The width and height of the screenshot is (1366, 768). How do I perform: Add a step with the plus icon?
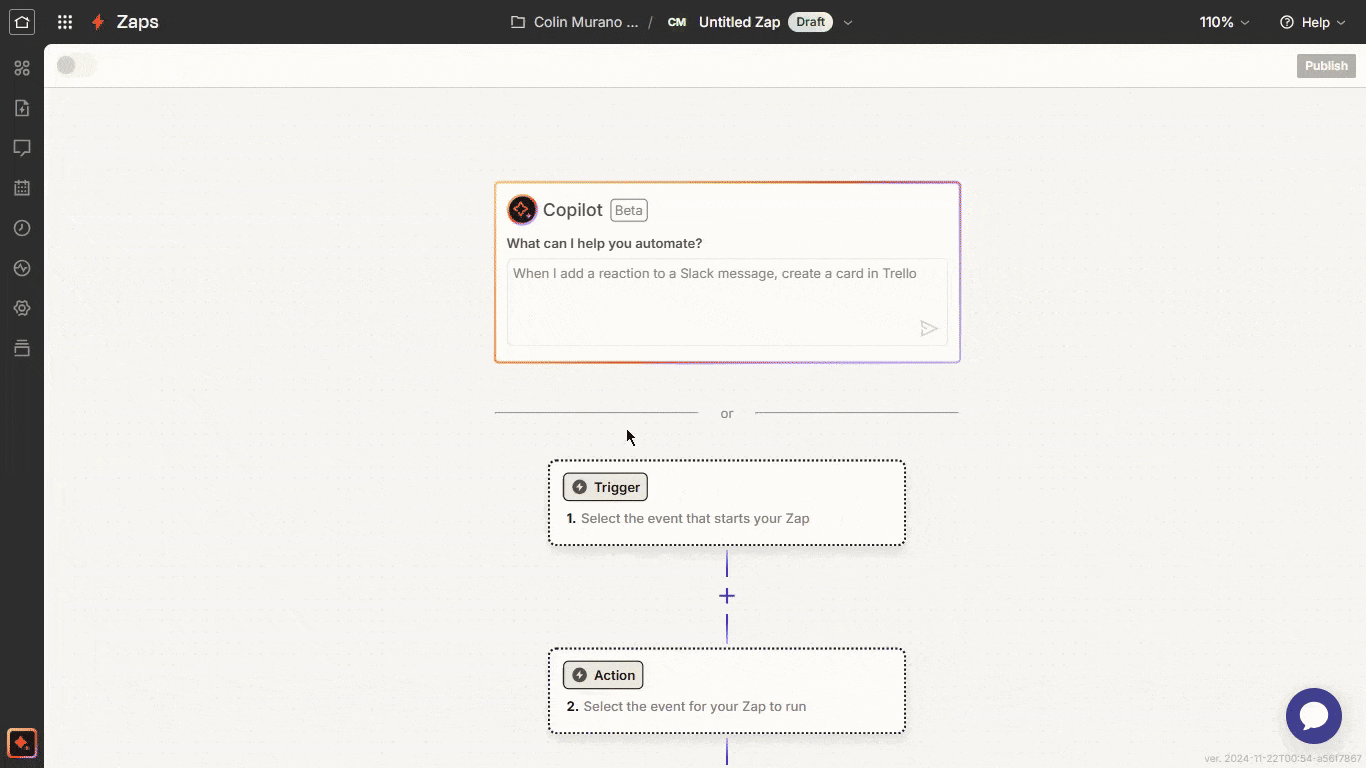(727, 596)
